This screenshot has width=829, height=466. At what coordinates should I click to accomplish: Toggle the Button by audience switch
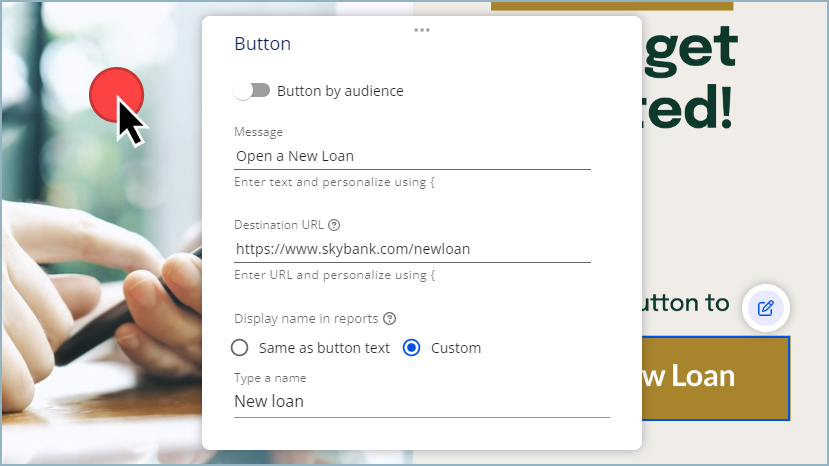pyautogui.click(x=252, y=91)
